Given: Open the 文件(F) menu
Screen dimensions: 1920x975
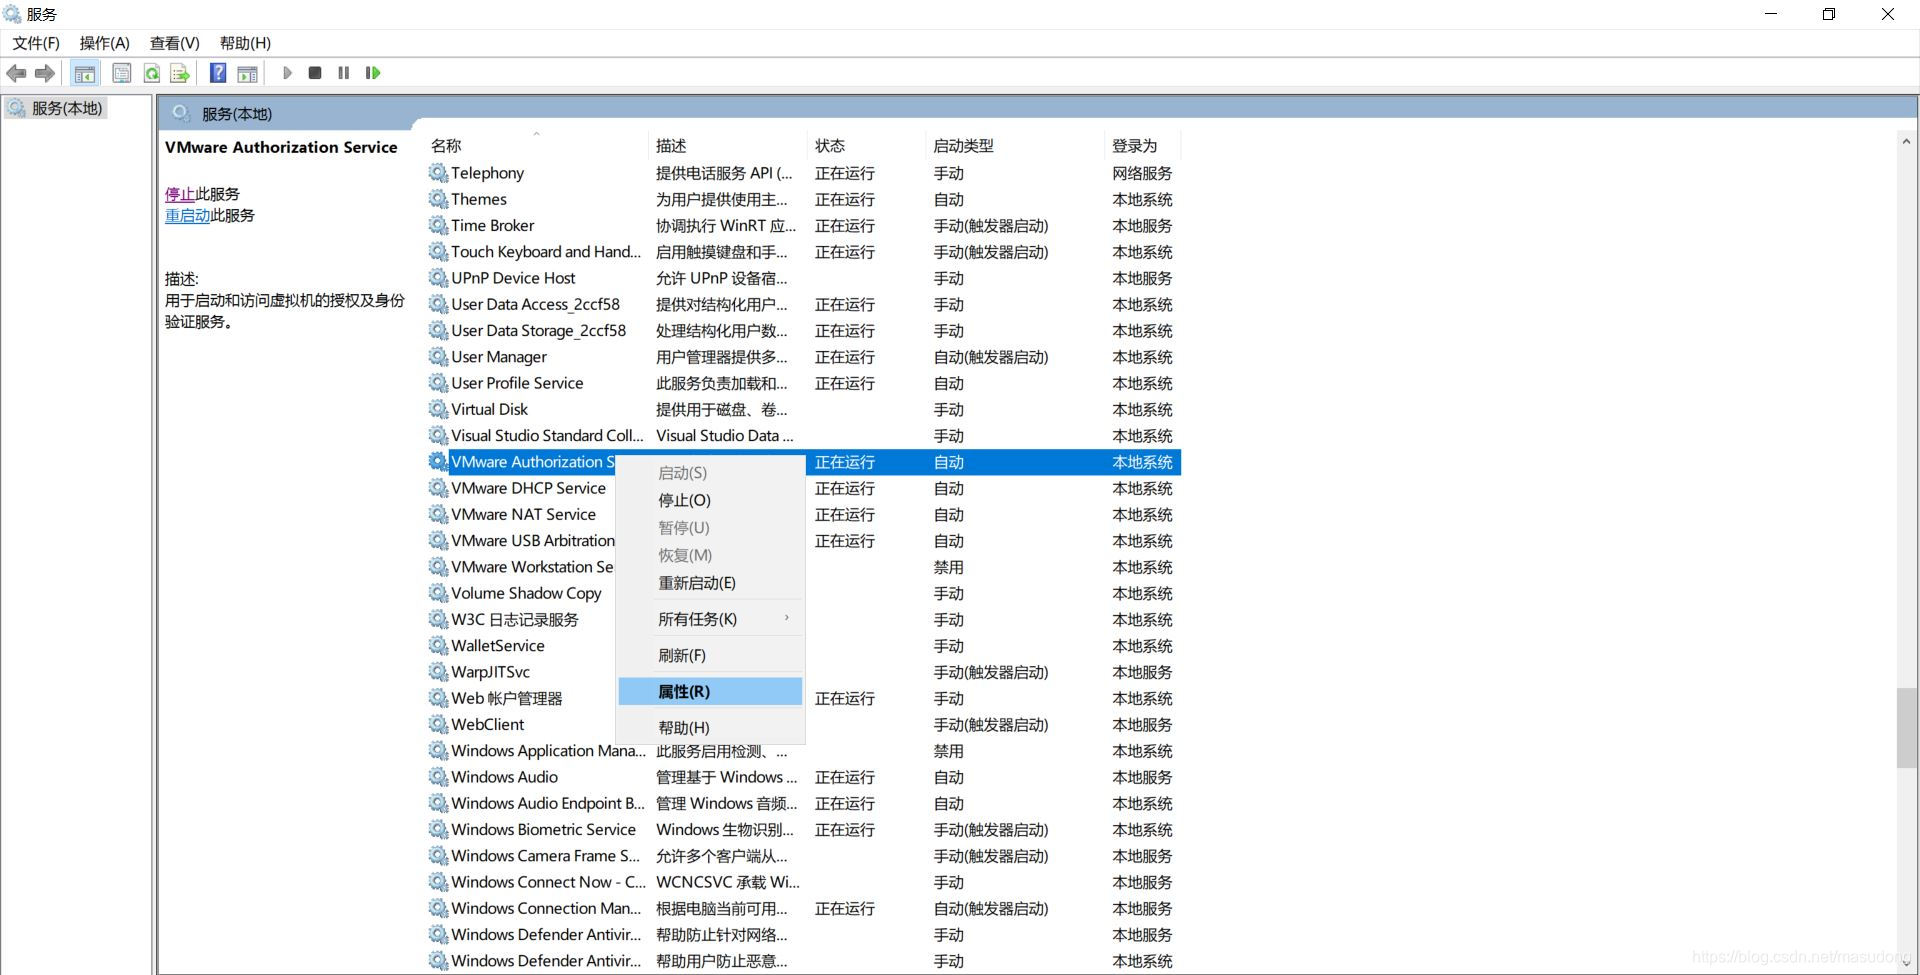Looking at the screenshot, I should [36, 43].
